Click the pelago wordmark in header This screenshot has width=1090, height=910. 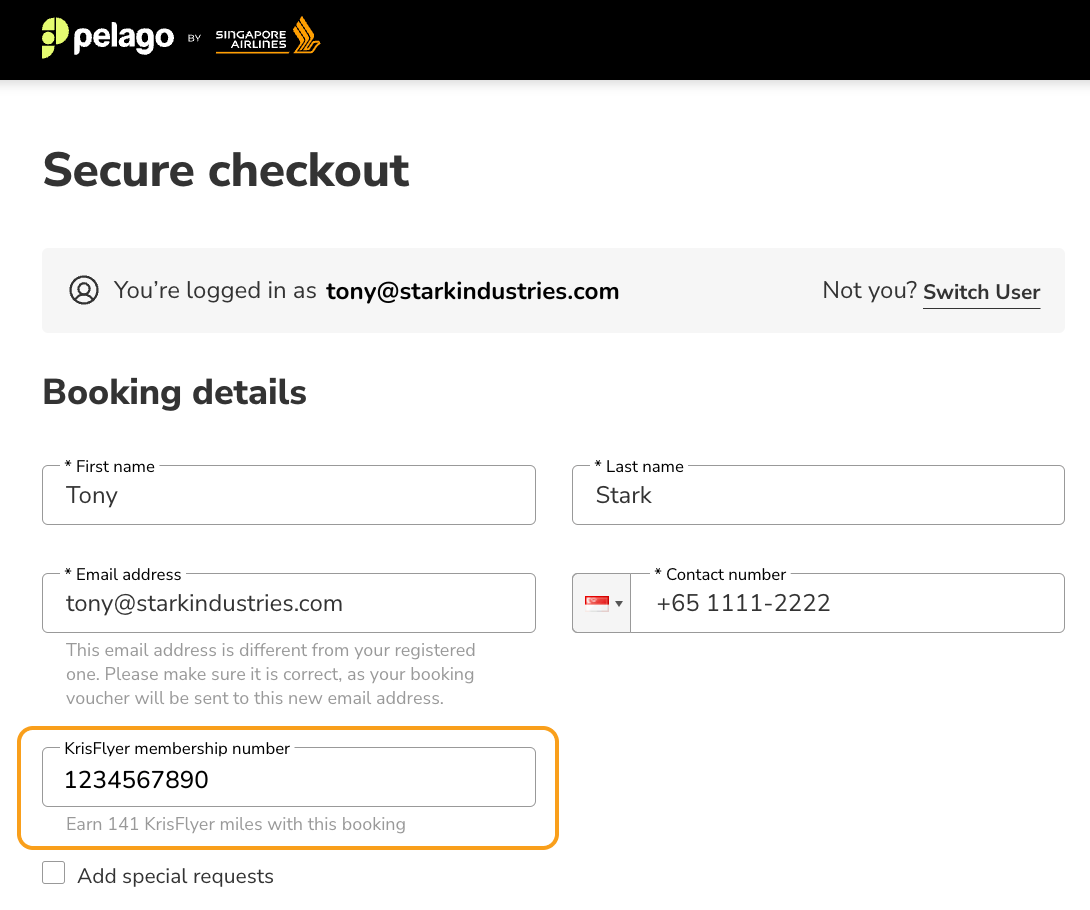pos(124,38)
